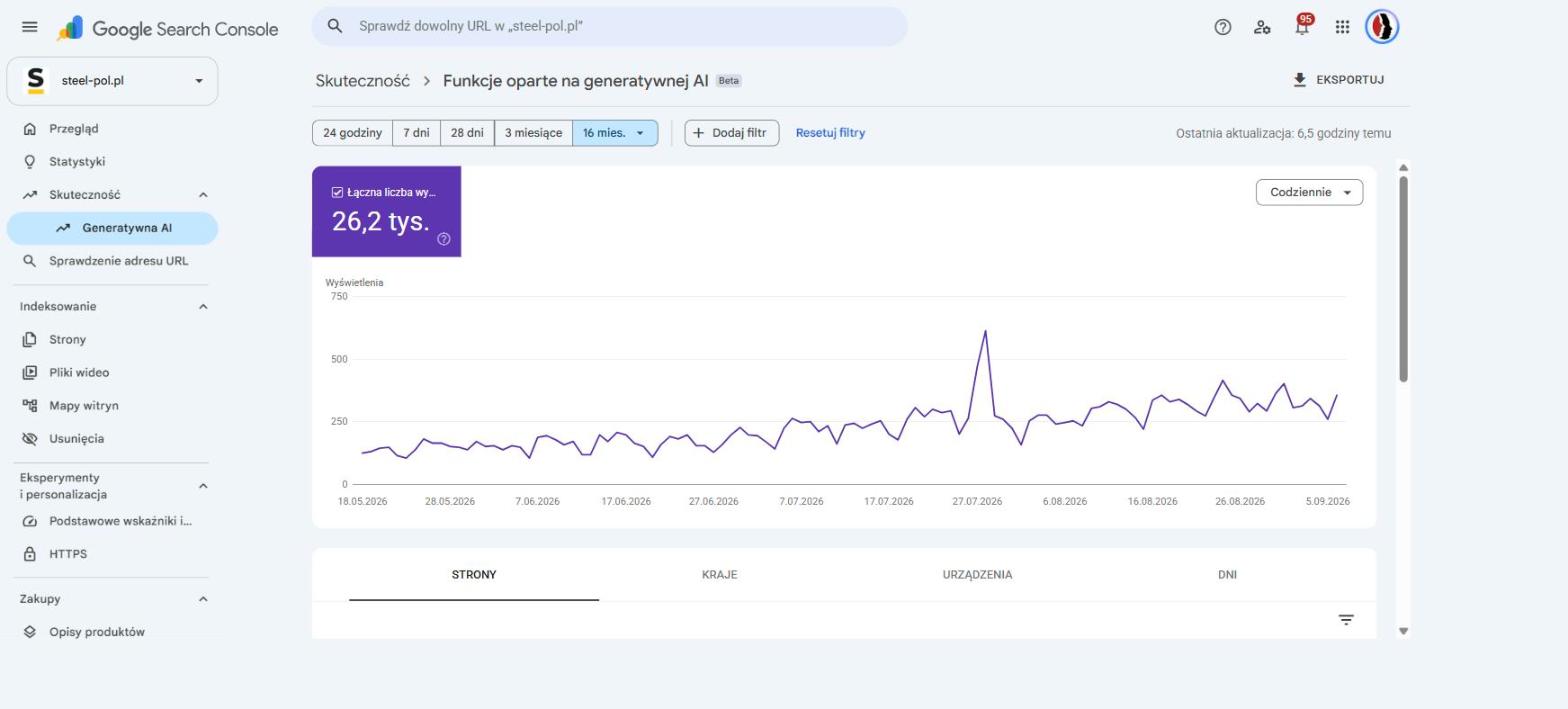Image resolution: width=1568 pixels, height=709 pixels.
Task: Click the Google Search Console logo
Action: coord(168,29)
